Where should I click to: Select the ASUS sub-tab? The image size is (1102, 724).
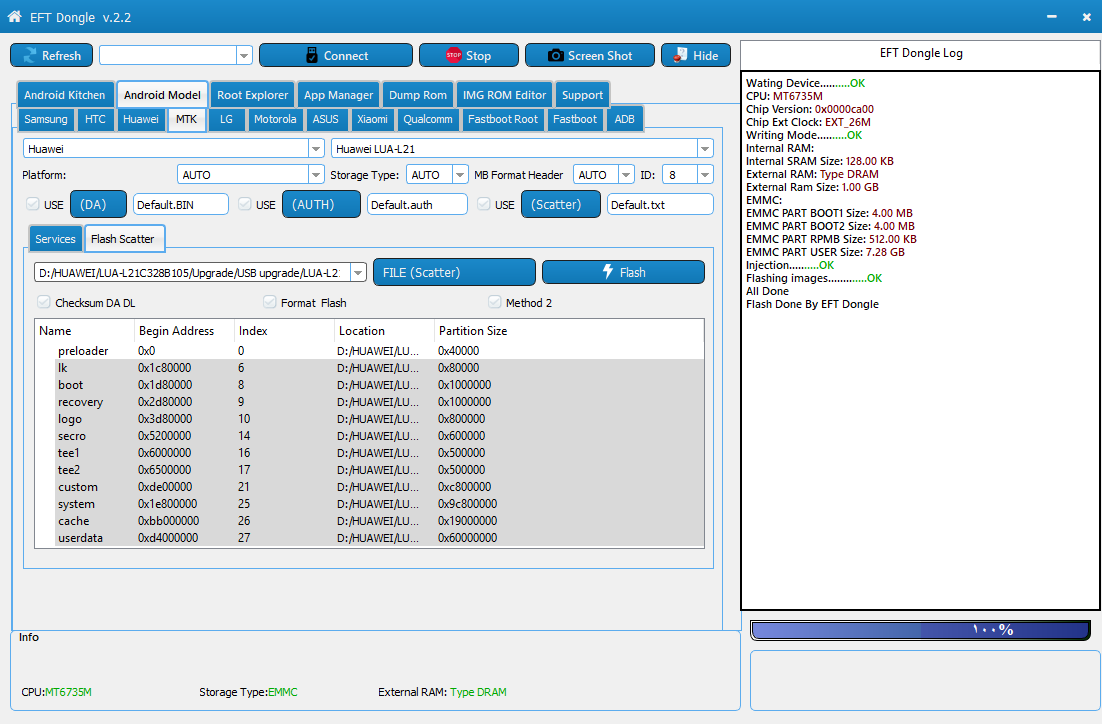click(325, 119)
